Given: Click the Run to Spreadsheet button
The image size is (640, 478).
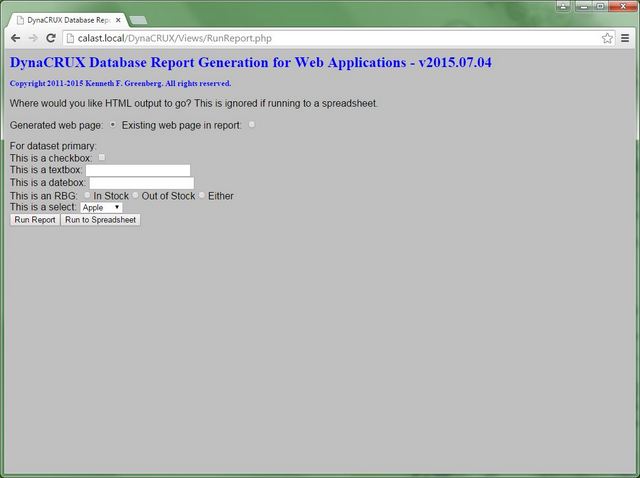Looking at the screenshot, I should (x=100, y=220).
